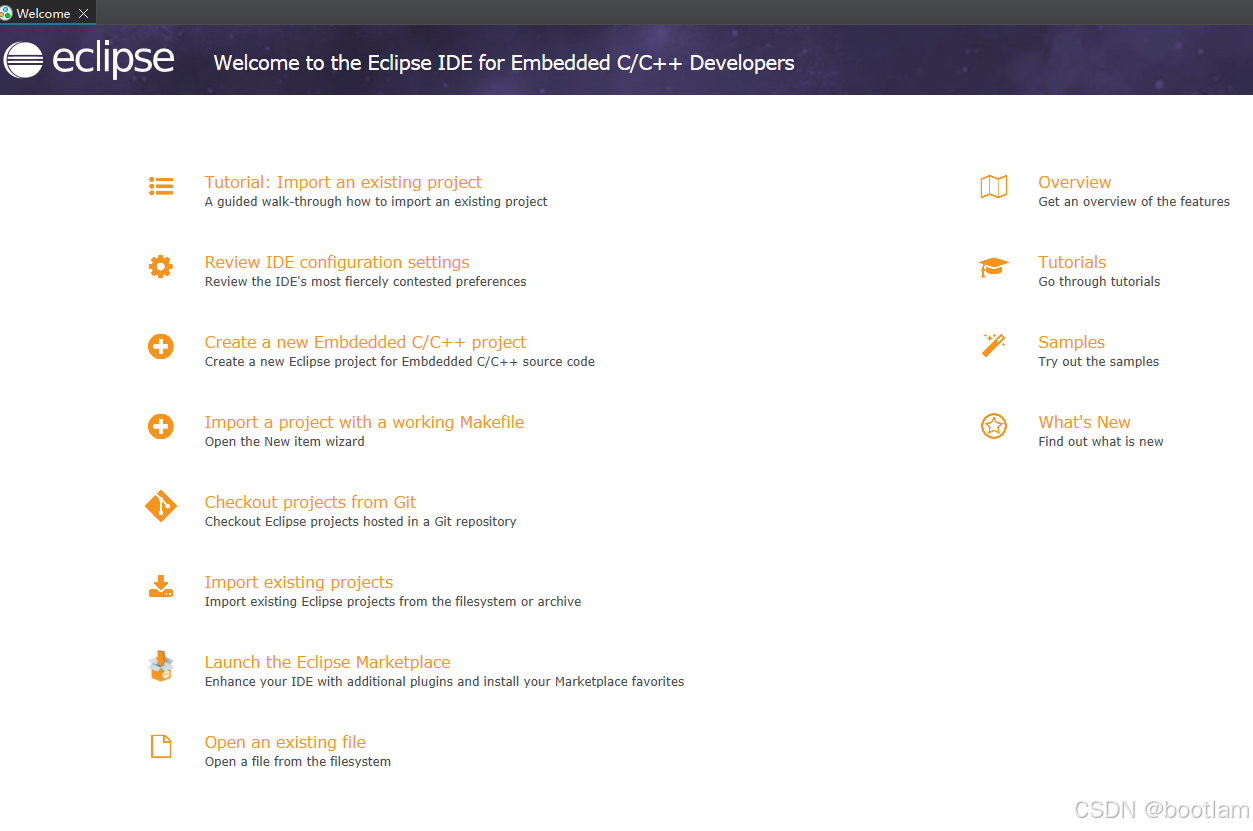Click the 'Welcome to the Eclipse IDE' header title
The width and height of the screenshot is (1253, 831).
pyautogui.click(x=504, y=63)
